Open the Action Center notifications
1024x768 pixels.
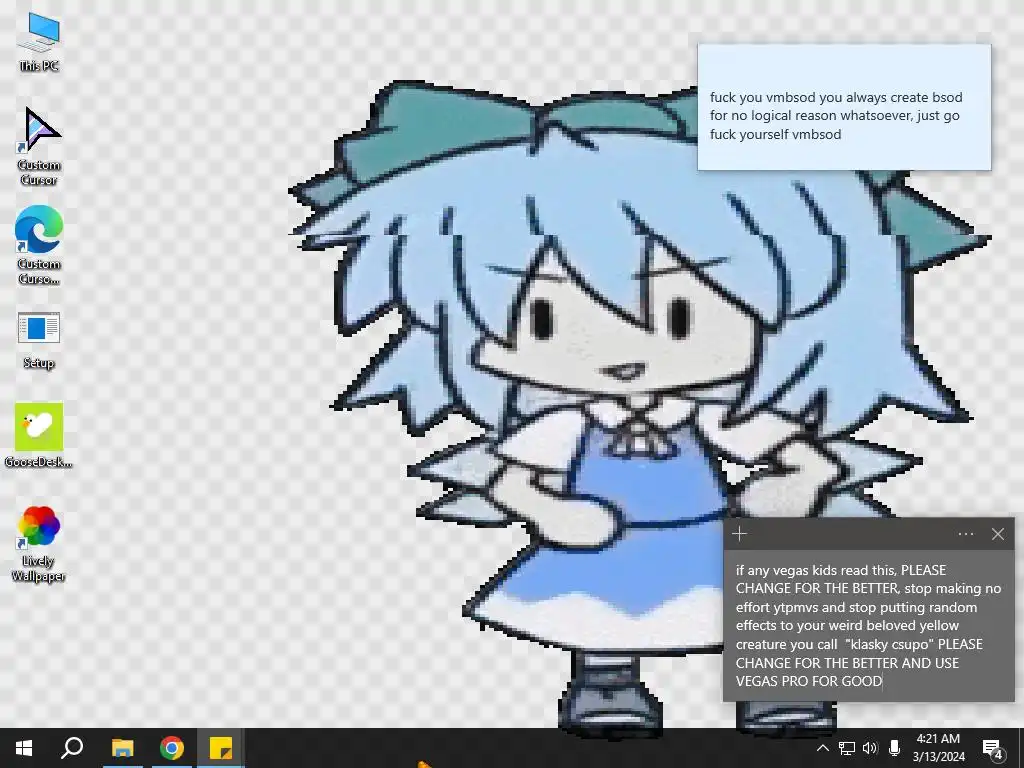point(993,748)
